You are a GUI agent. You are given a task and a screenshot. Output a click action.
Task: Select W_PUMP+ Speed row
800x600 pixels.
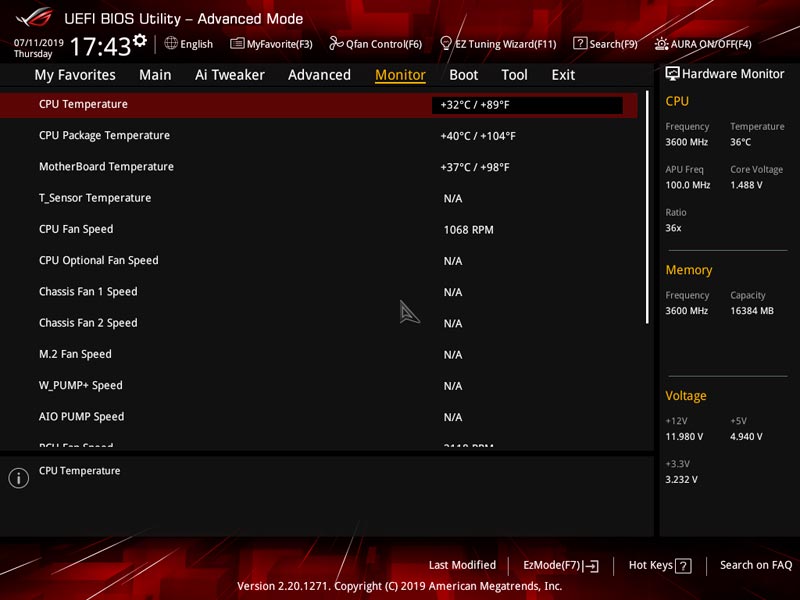click(x=318, y=386)
